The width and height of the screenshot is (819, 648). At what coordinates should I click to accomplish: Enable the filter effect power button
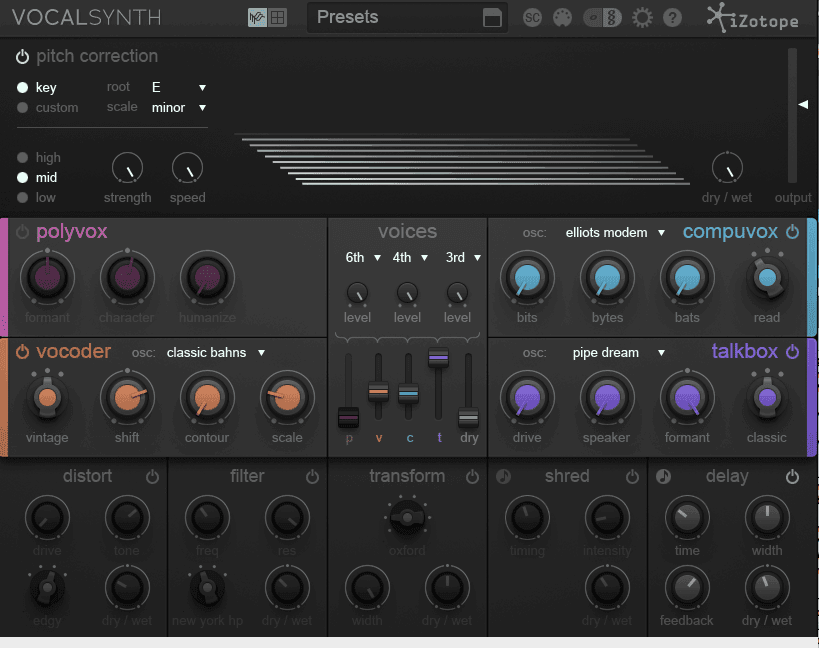pos(312,477)
